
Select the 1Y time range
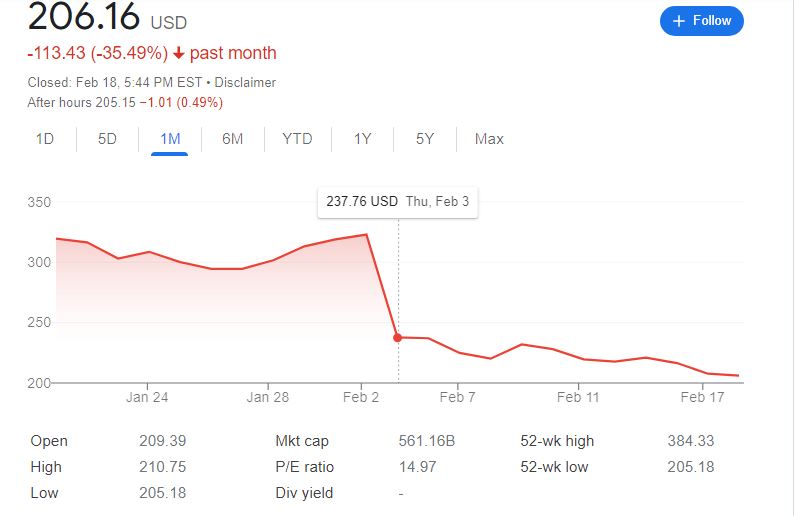362,139
